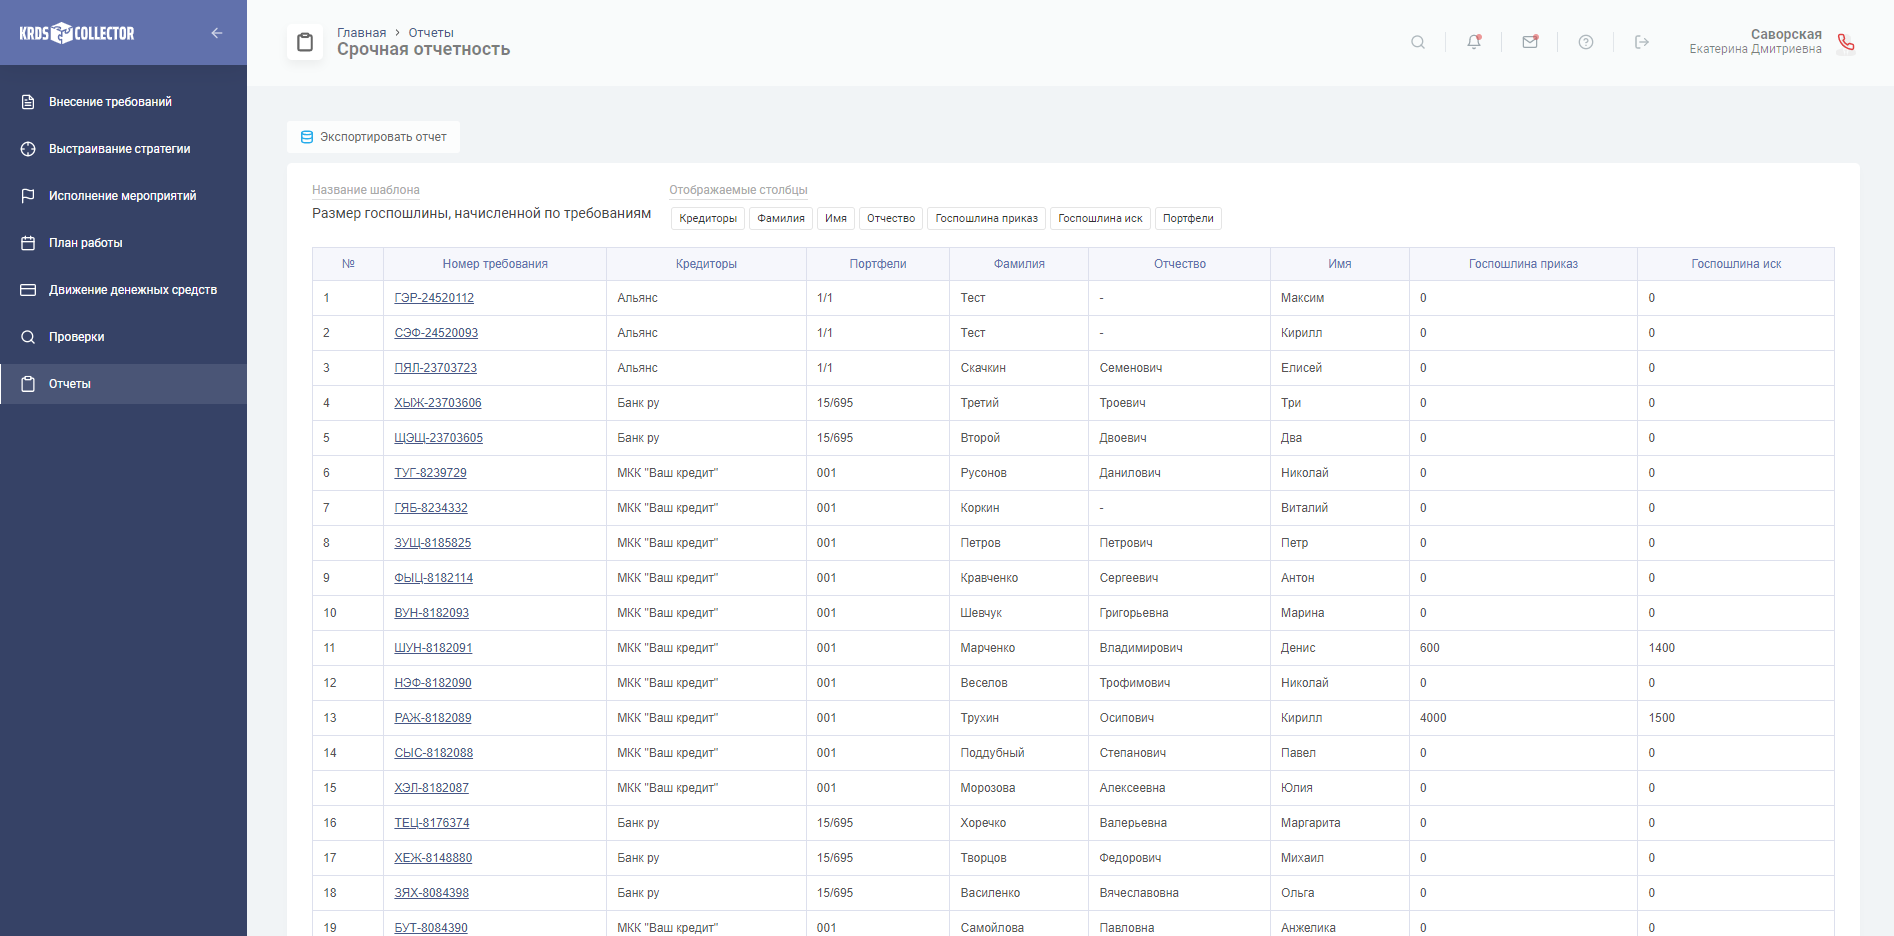Image resolution: width=1894 pixels, height=936 pixels.
Task: Toggle the Фамилия column tag
Action: coord(781,218)
